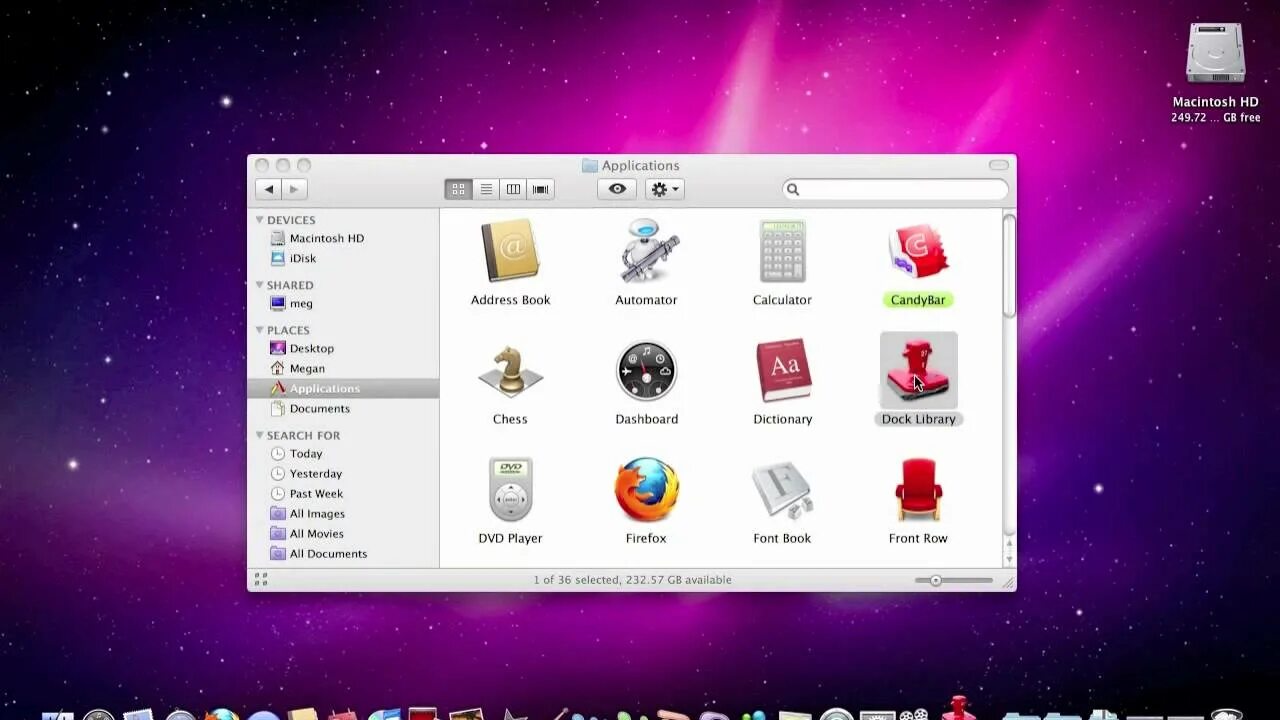1280x720 pixels.
Task: Click the Macintosh HD drive on desktop
Action: tap(1215, 52)
